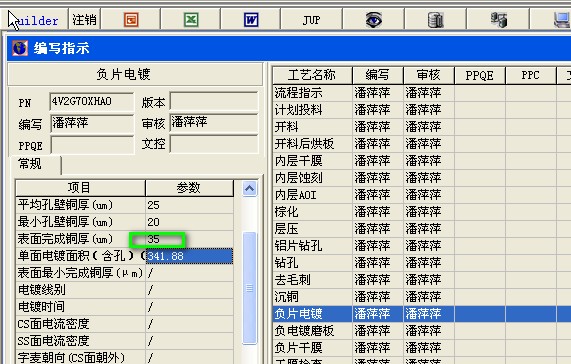Click the scroll up arrow of parameter list
The height and width of the screenshot is (364, 571).
(249, 189)
